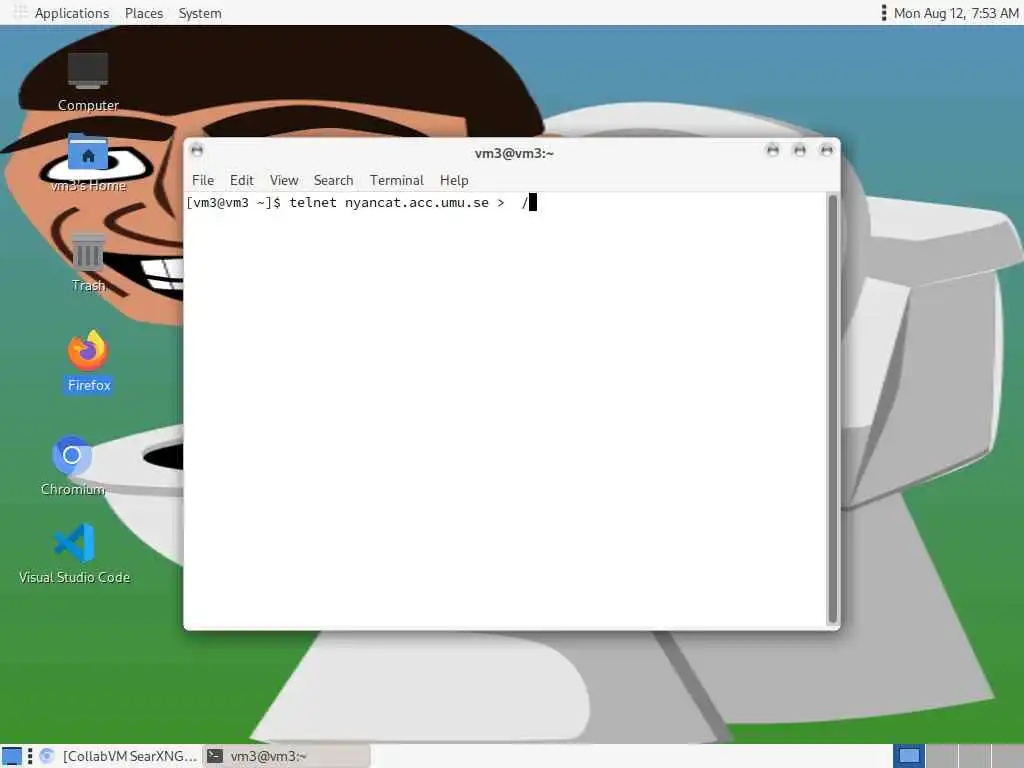Select the vm3@vm3 taskbar entry

click(x=286, y=756)
